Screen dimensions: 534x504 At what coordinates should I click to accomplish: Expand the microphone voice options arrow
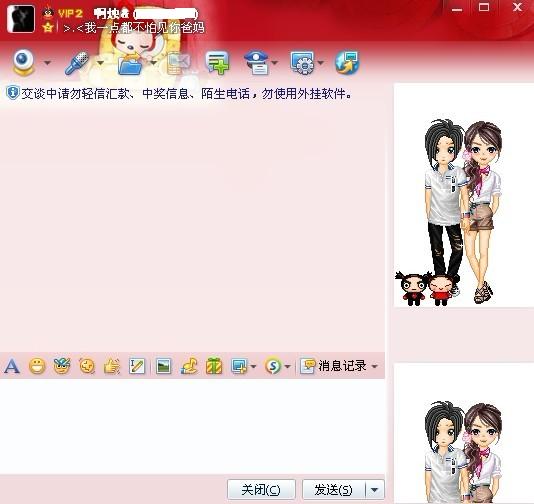100,63
